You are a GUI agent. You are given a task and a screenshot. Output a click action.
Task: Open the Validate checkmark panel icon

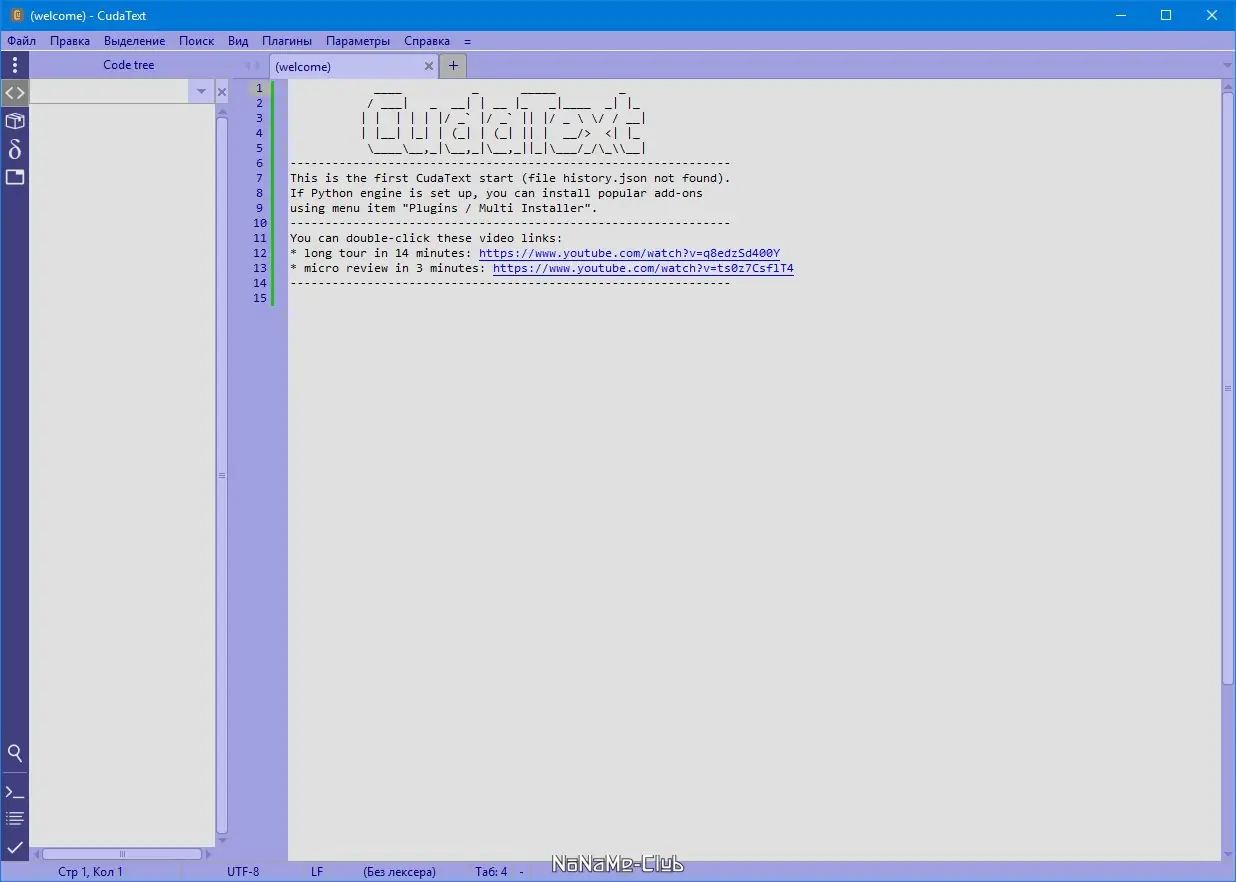point(14,847)
